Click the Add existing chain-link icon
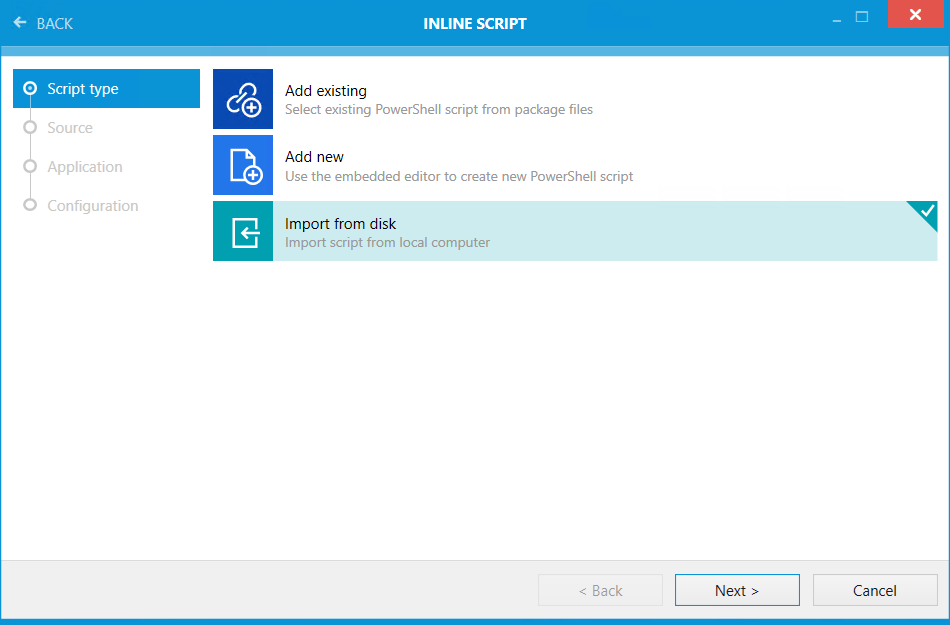 242,99
